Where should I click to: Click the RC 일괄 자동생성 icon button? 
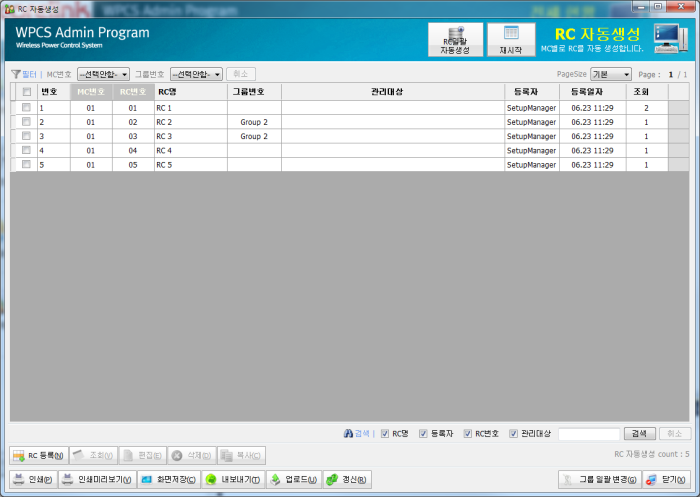pyautogui.click(x=455, y=39)
